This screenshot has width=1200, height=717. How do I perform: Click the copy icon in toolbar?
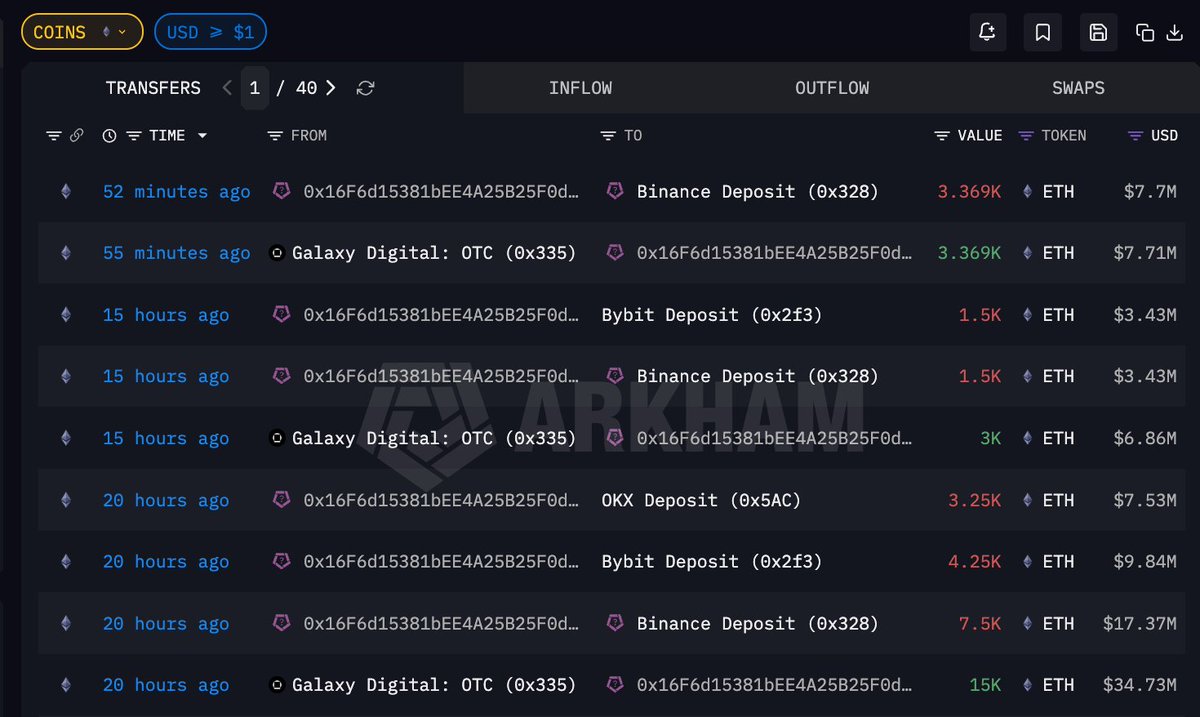pyautogui.click(x=1145, y=33)
